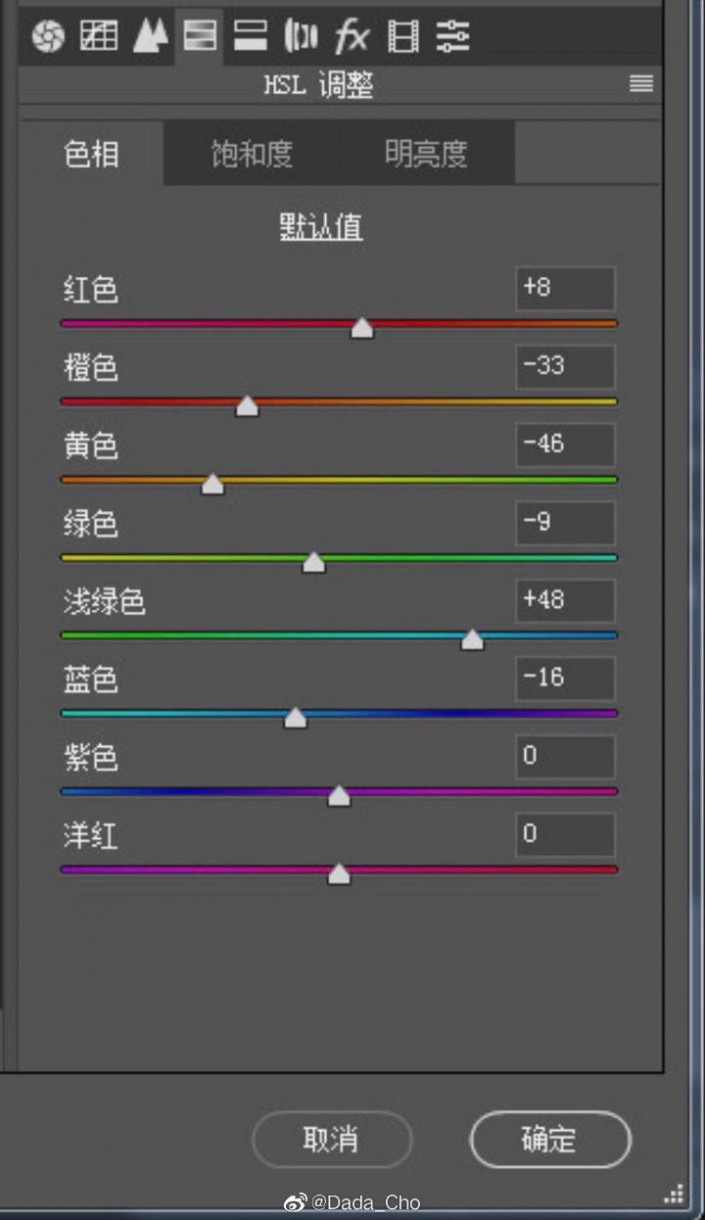
Task: Click the 橙色 value field showing -33
Action: [564, 367]
